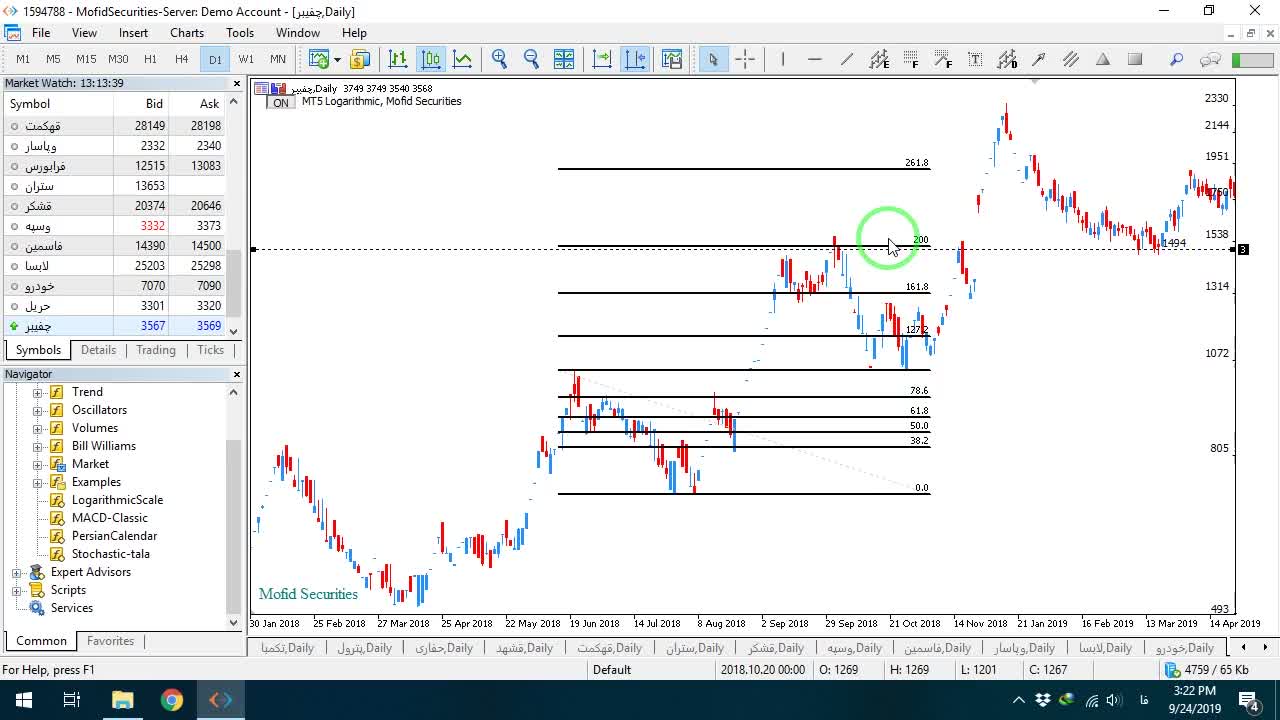Expand the Market node
Viewport: 1280px width, 720px height.
(x=38, y=464)
